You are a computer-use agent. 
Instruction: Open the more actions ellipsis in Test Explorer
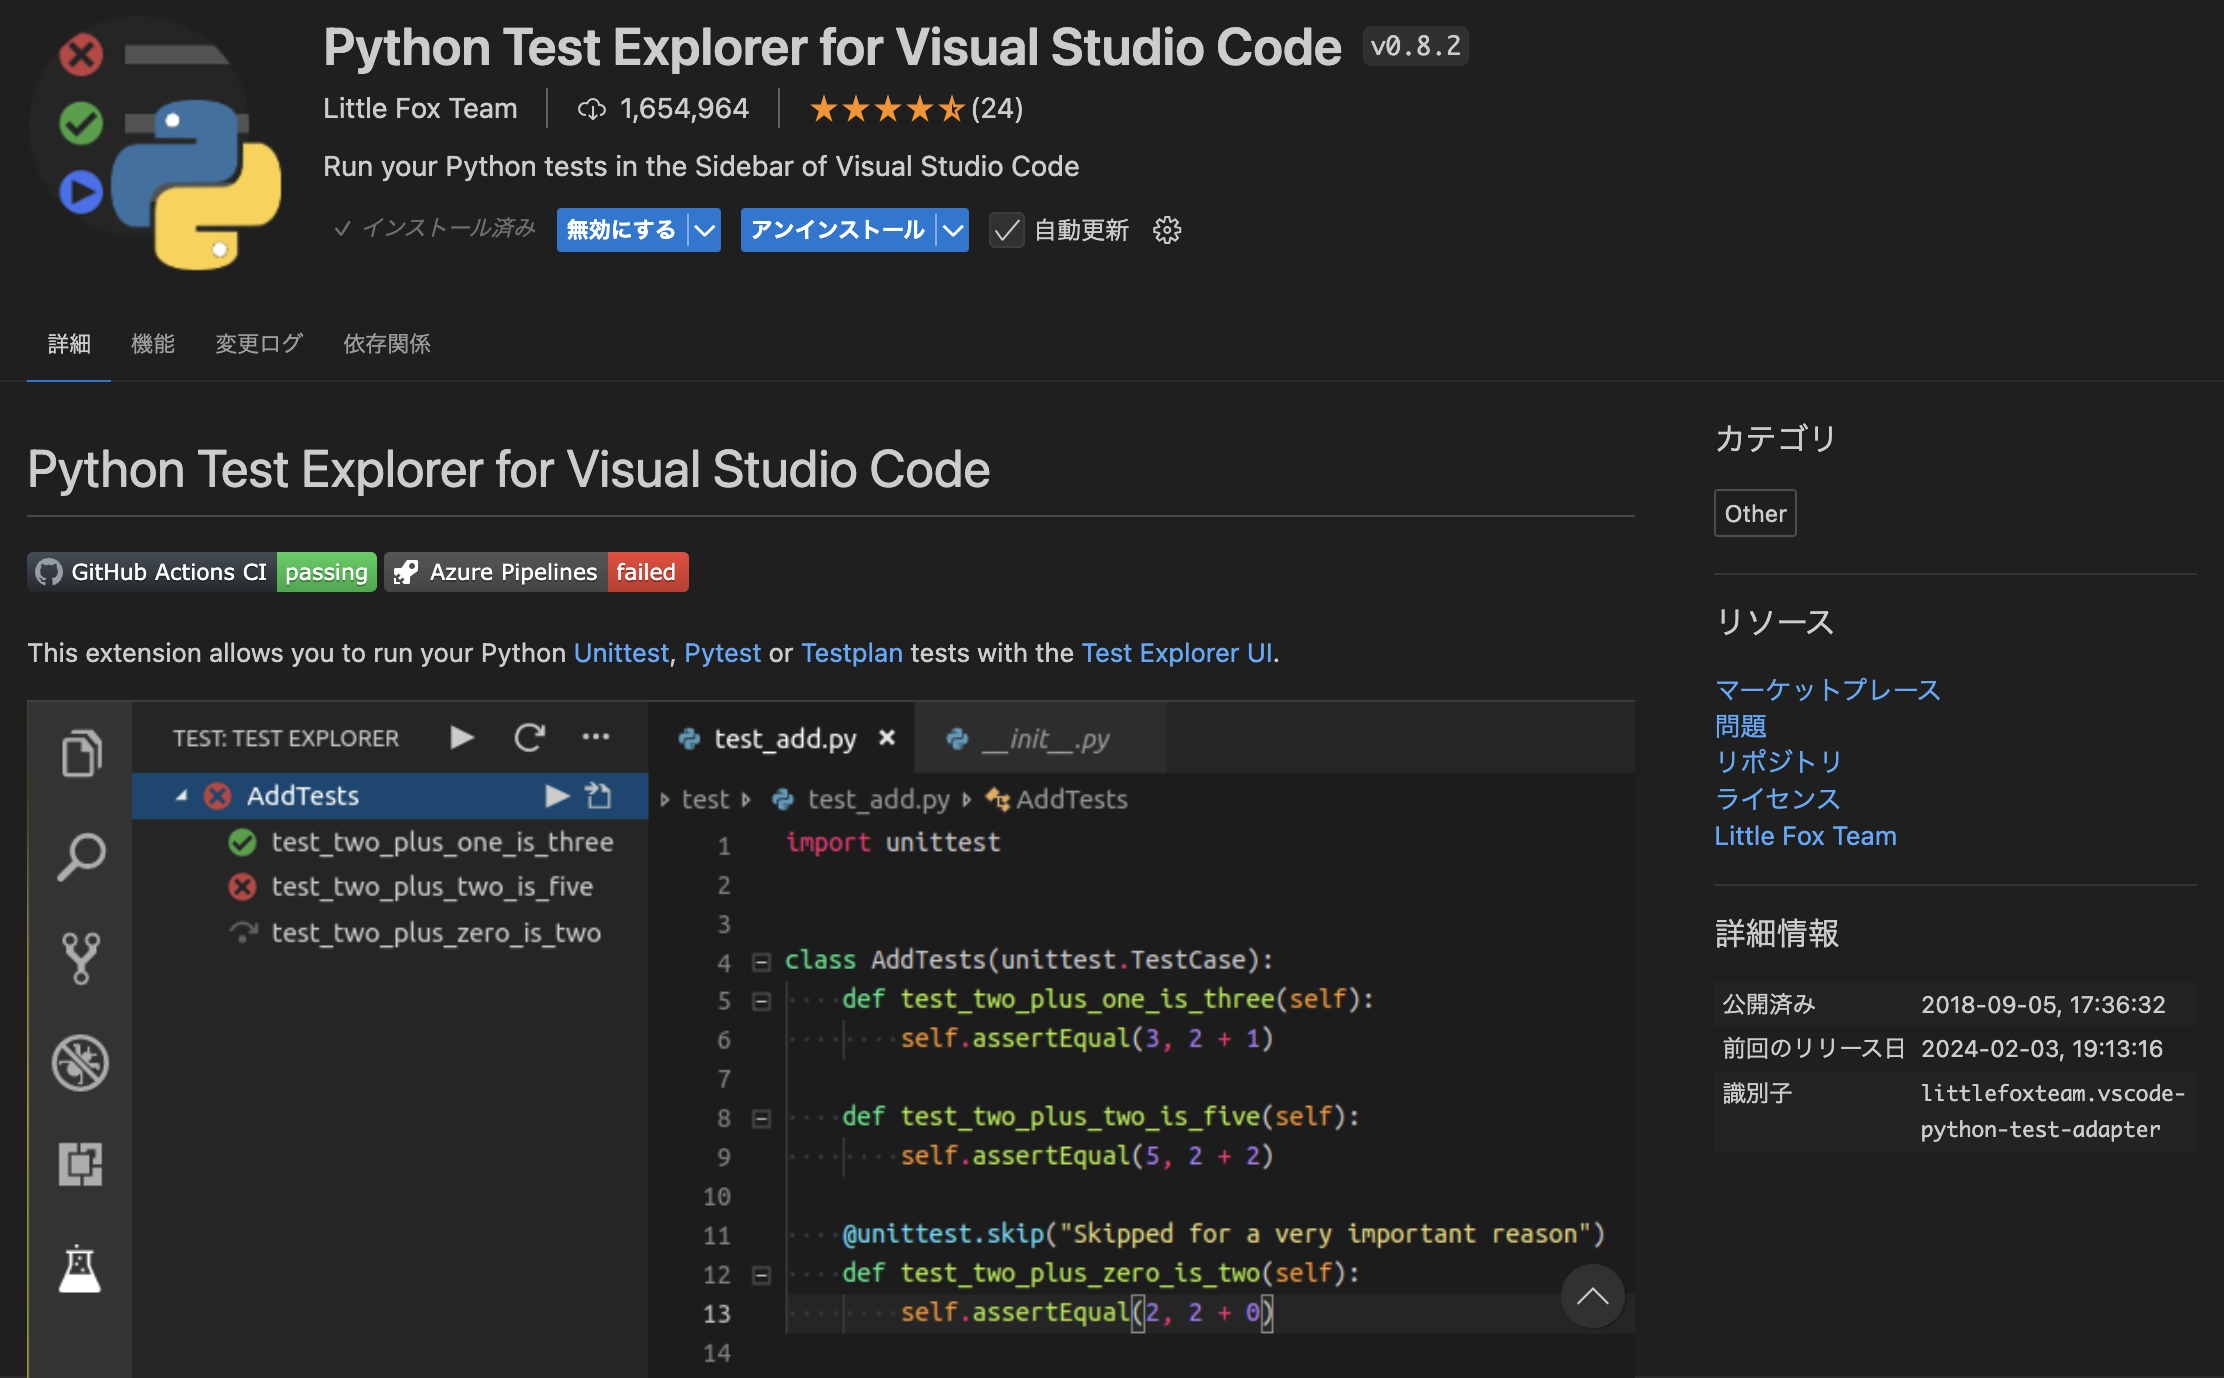coord(596,737)
